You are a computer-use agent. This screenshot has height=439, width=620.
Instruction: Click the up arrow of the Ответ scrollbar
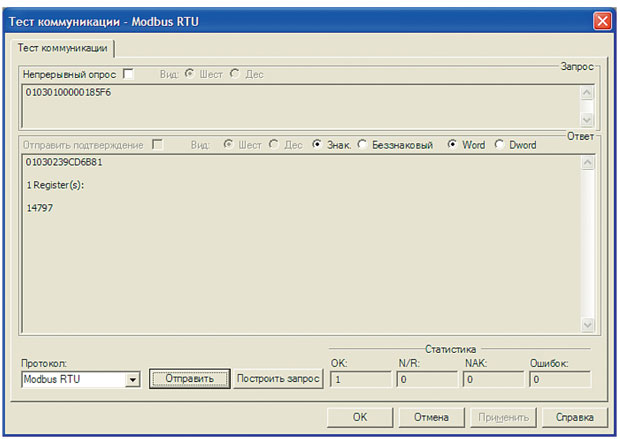click(x=588, y=163)
